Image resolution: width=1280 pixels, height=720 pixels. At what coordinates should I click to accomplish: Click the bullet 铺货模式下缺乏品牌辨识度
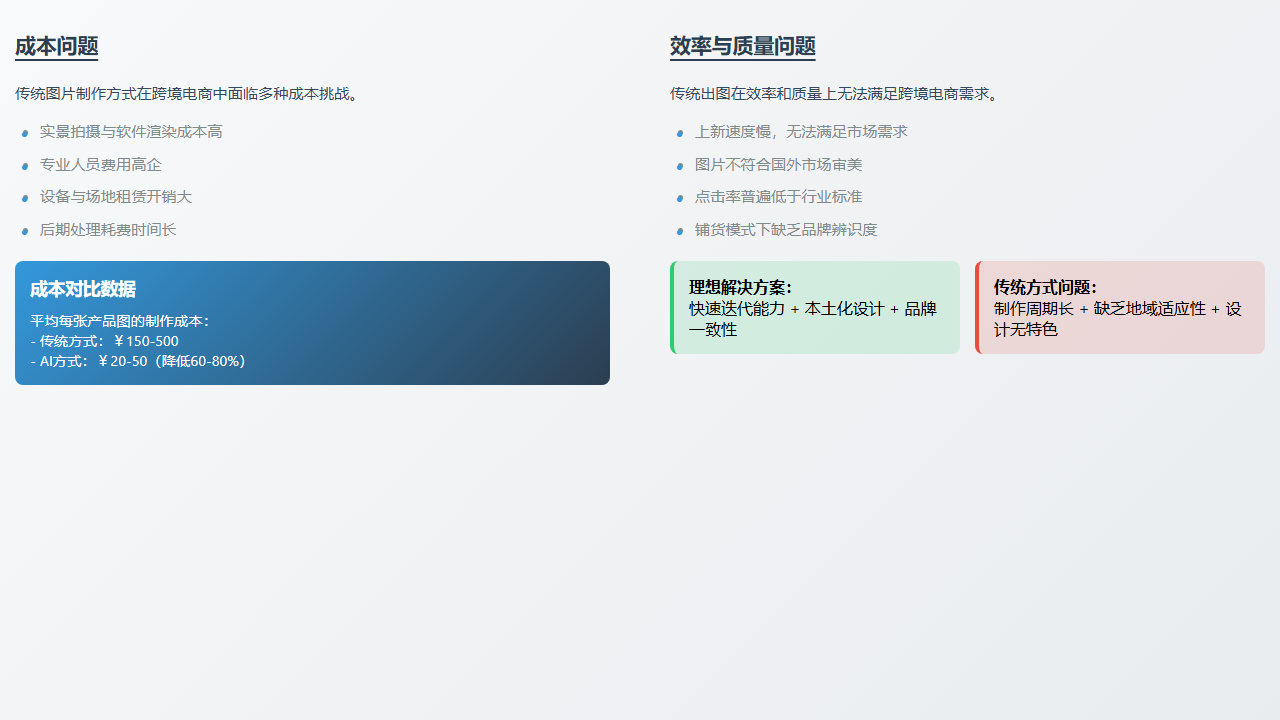tap(786, 230)
